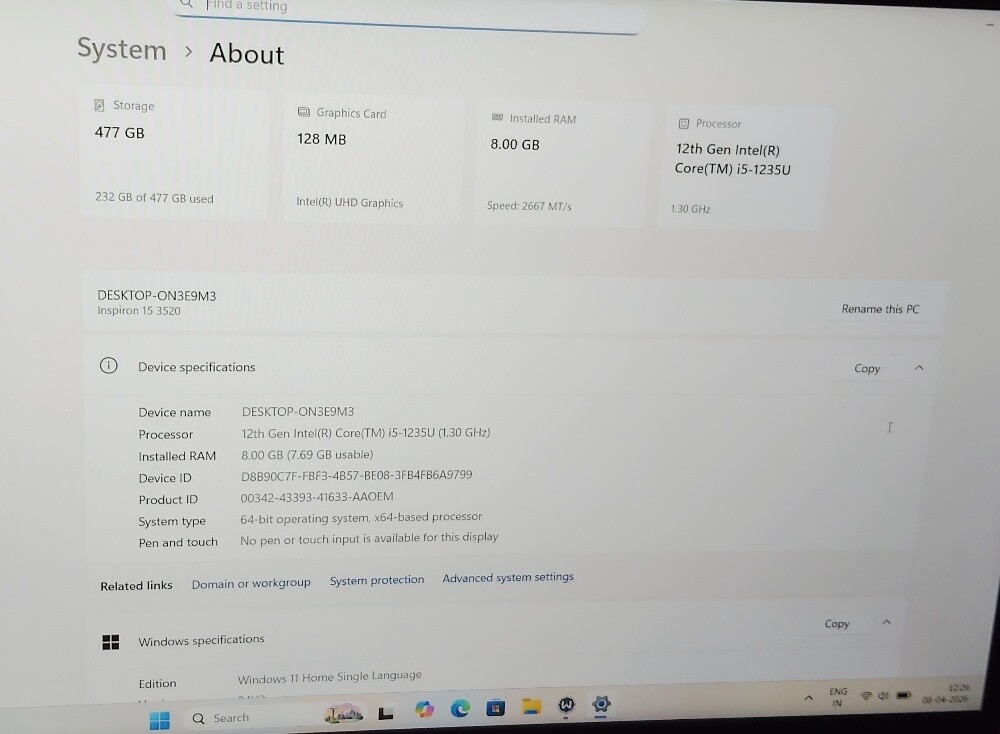Collapse the Device specifications section

(919, 368)
